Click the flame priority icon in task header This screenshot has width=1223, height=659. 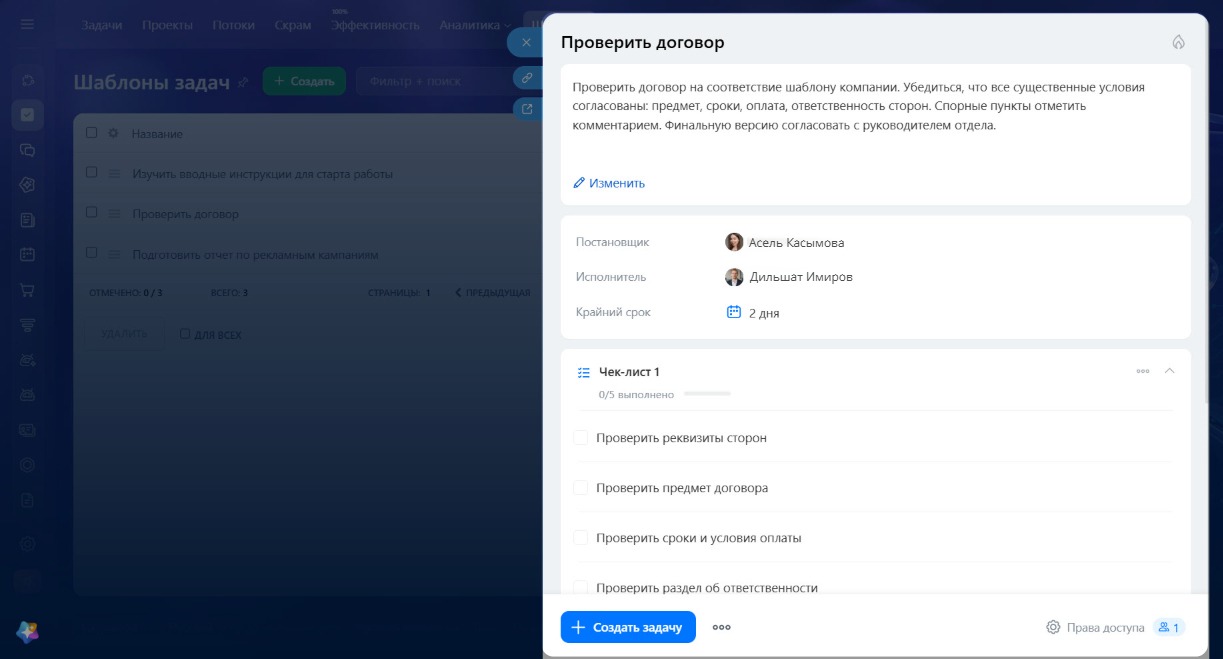point(1178,42)
